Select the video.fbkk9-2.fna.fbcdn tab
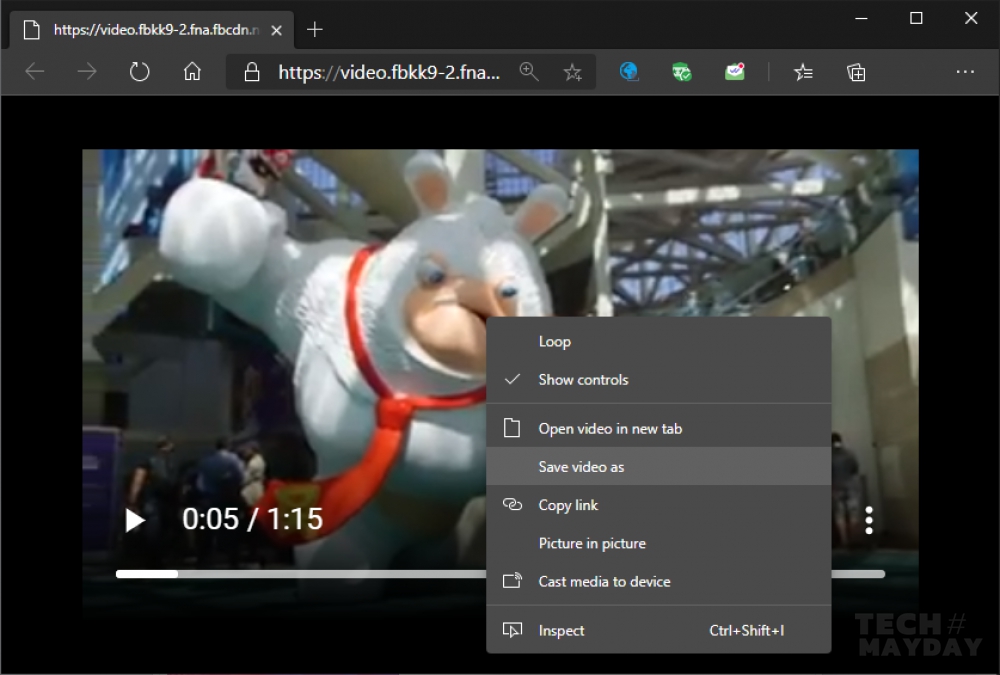Screen dimensions: 1000x675 [152, 29]
